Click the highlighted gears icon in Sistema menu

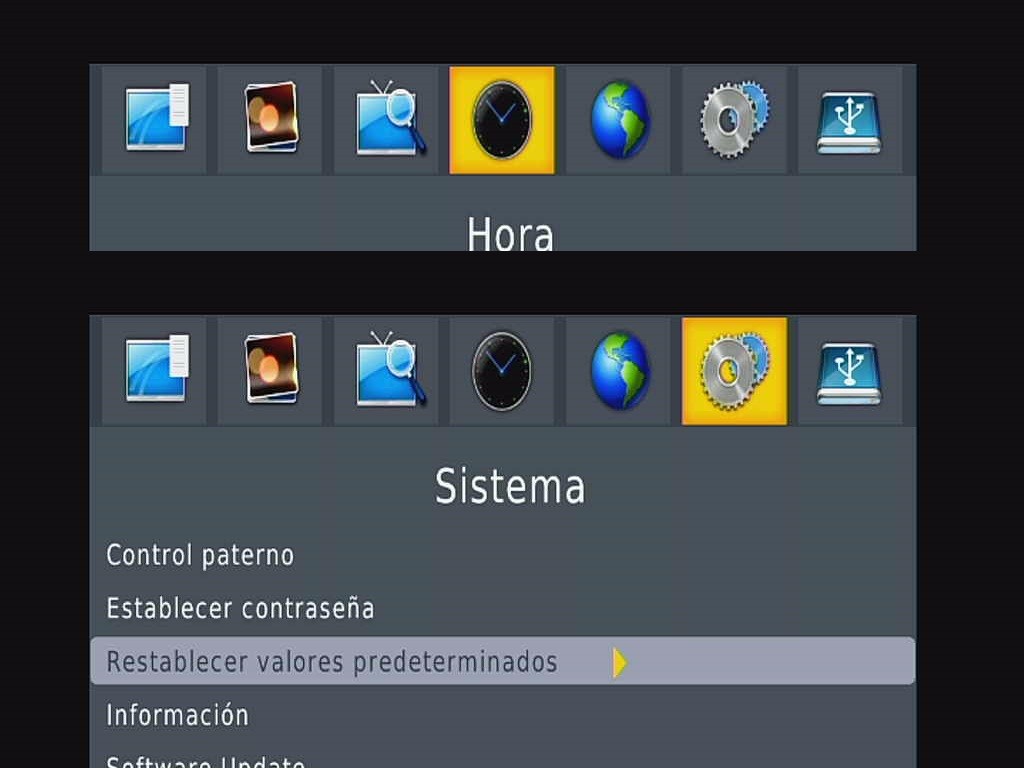click(735, 371)
